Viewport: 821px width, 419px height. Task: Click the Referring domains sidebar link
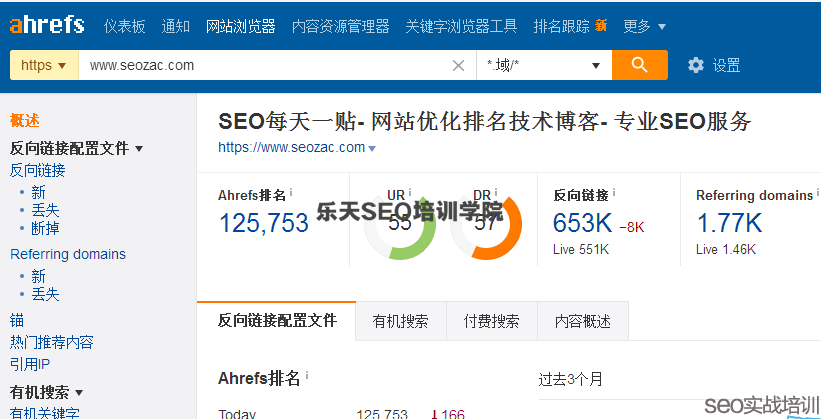(68, 254)
